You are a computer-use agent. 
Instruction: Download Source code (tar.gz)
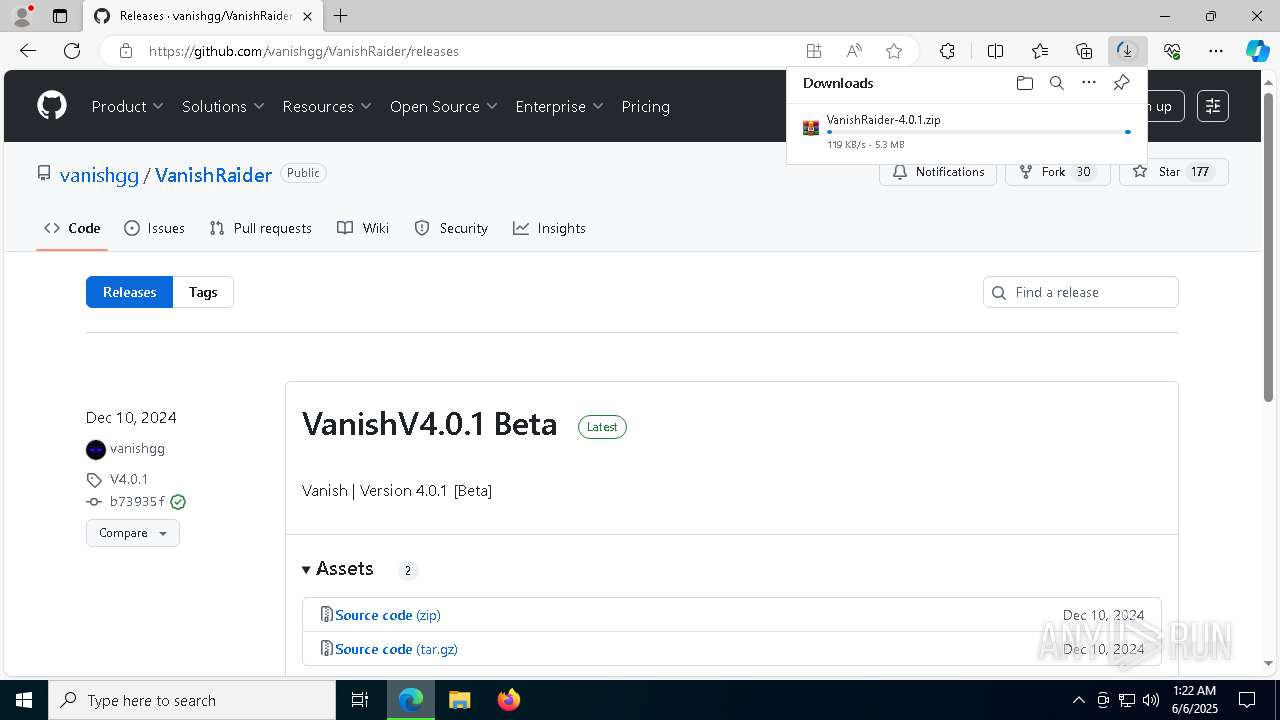point(396,649)
